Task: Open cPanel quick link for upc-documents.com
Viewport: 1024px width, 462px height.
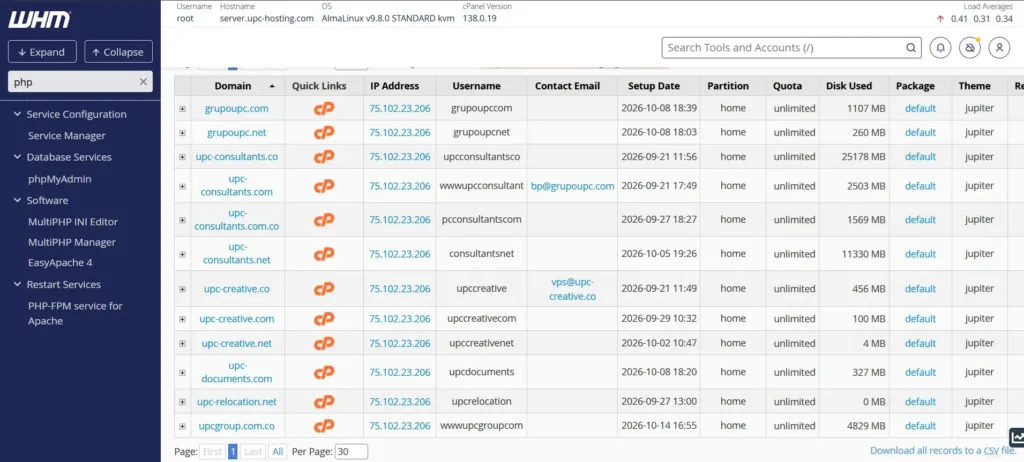Action: pos(324,372)
